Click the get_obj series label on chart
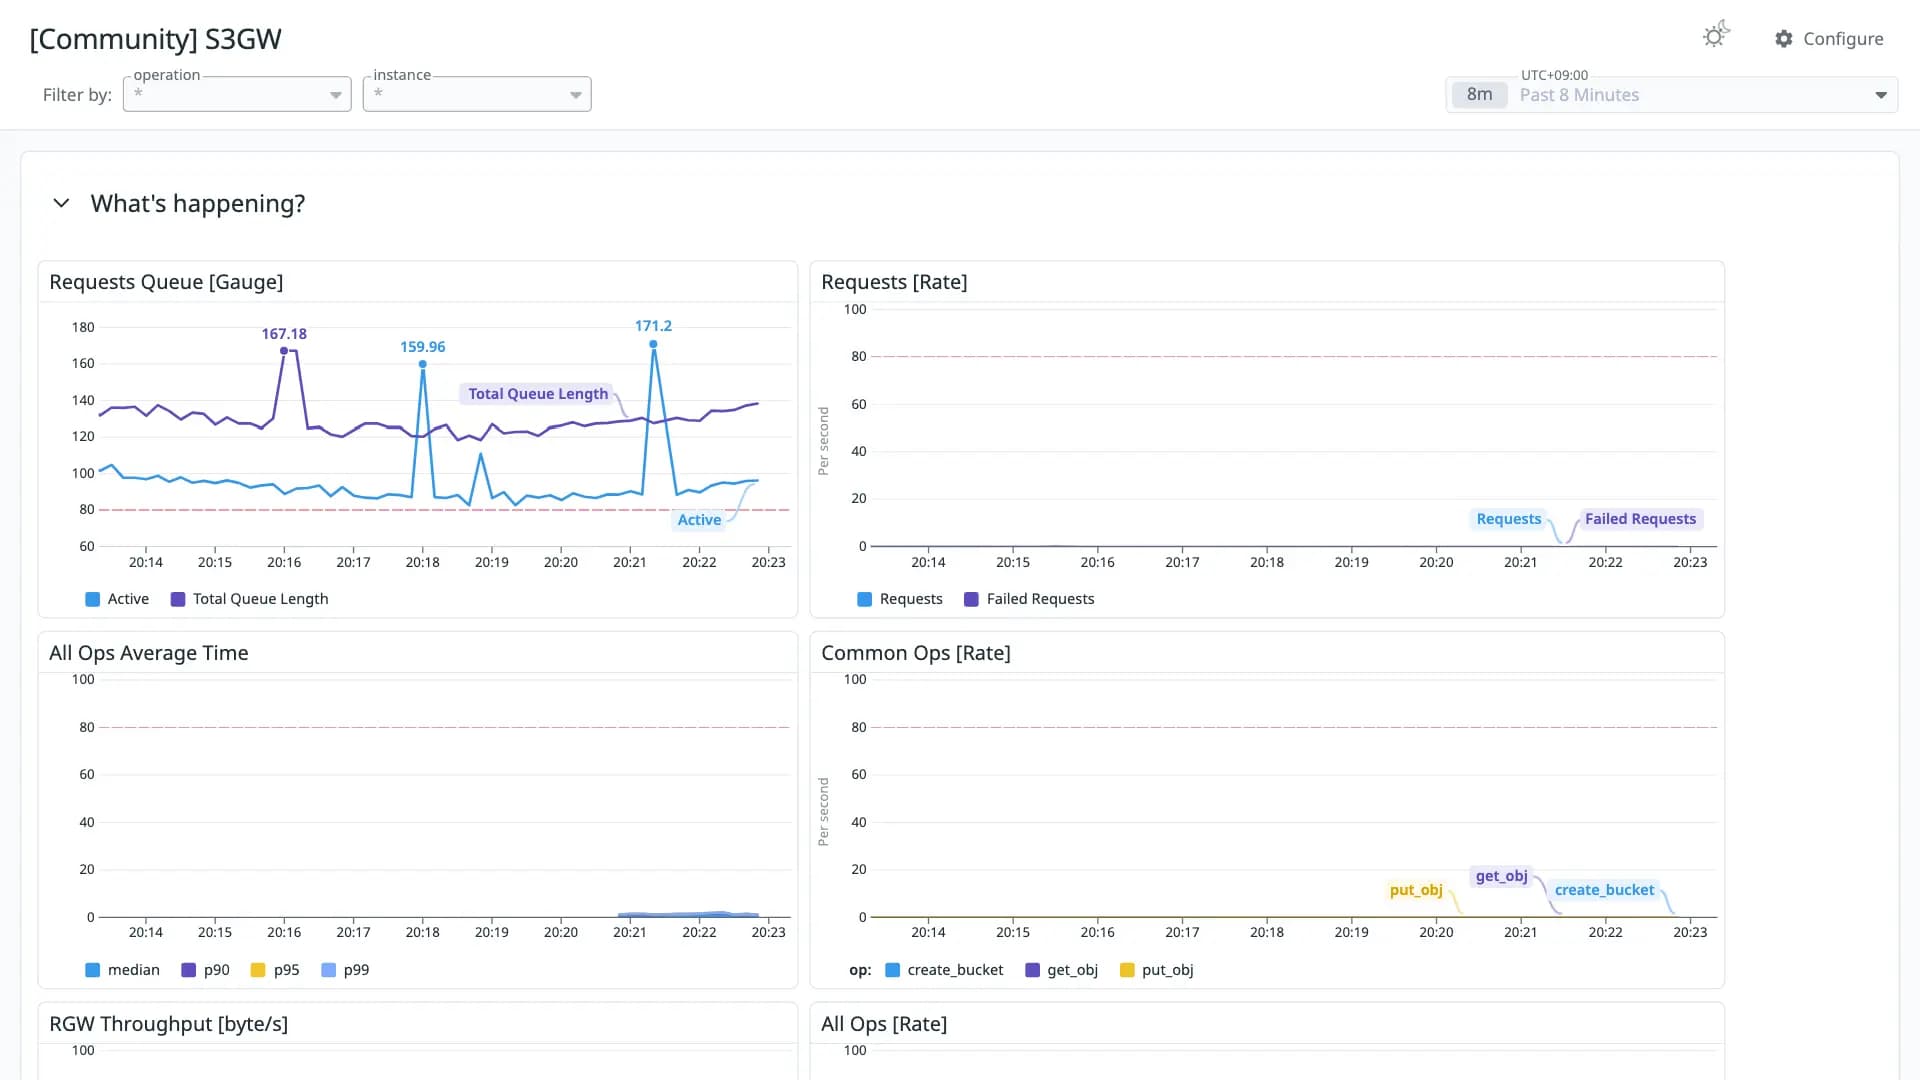 pos(1502,876)
